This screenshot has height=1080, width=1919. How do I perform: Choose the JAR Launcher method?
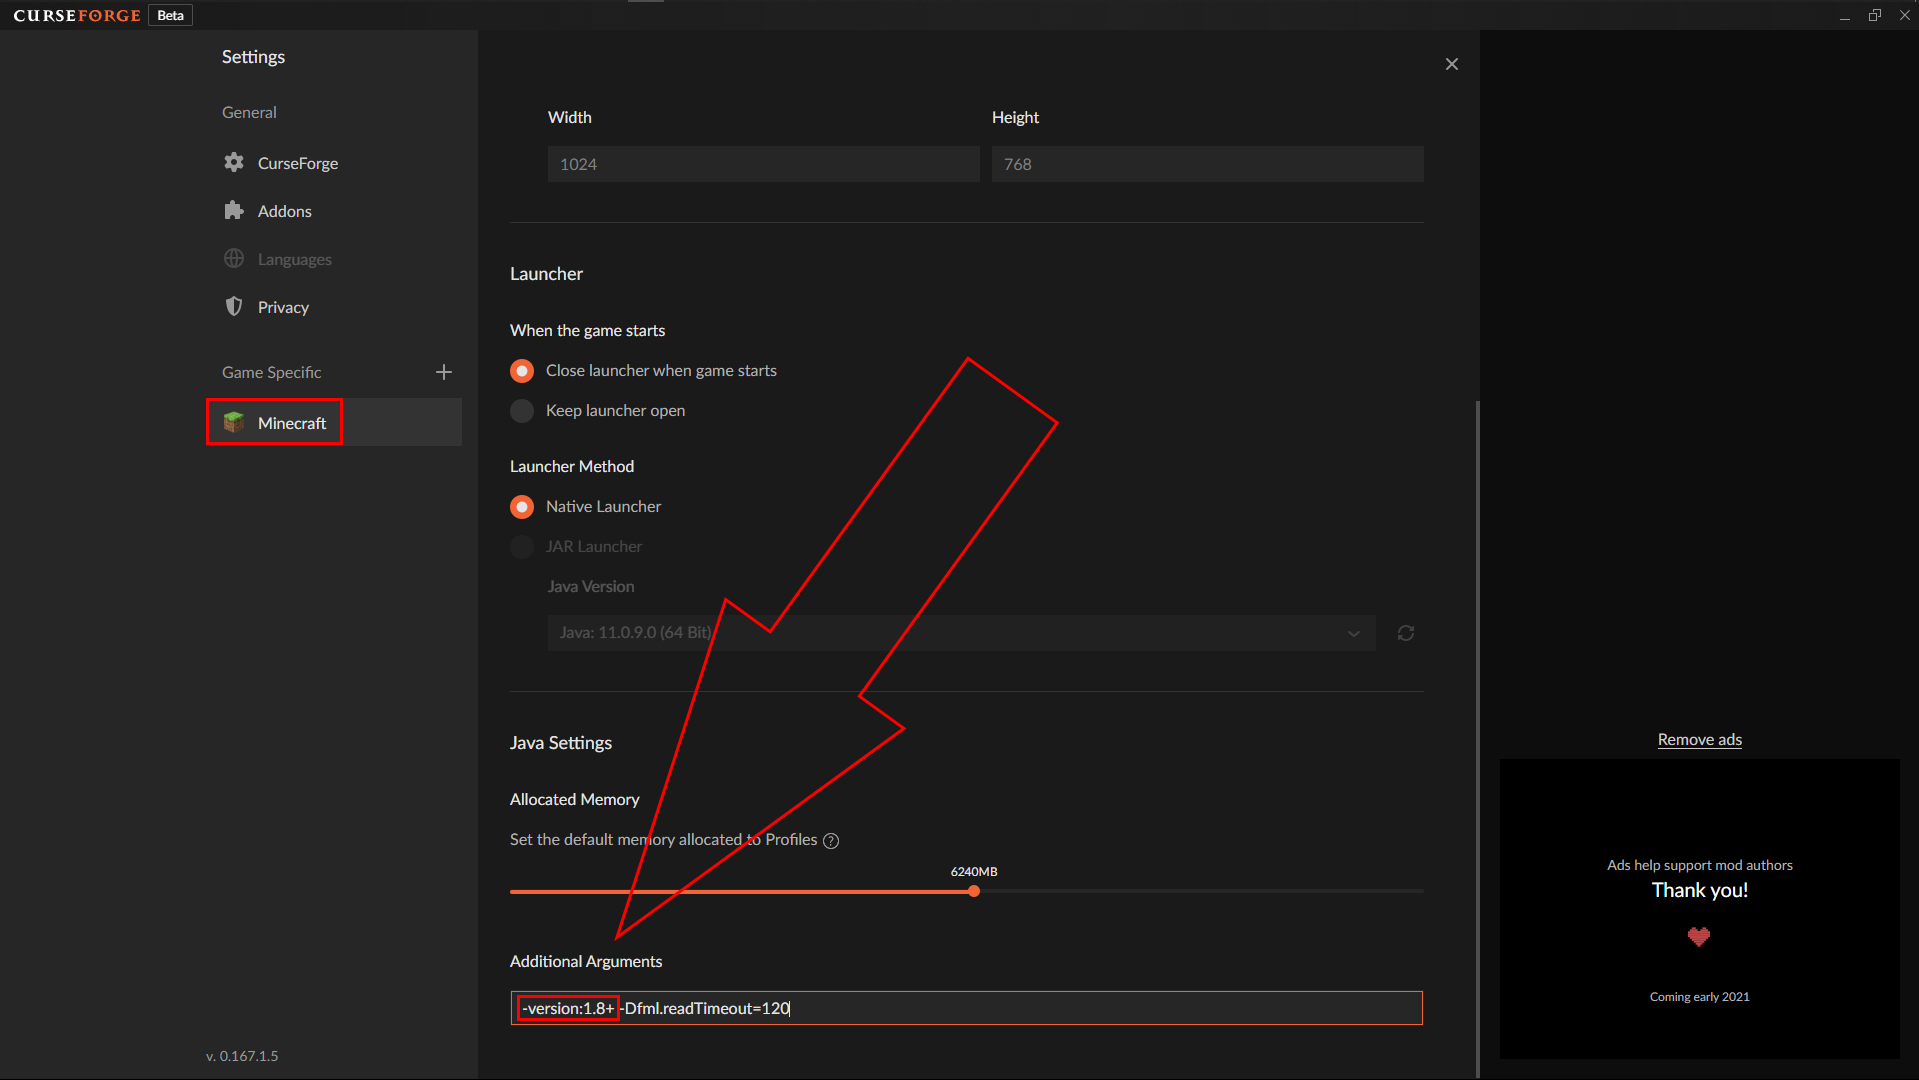[522, 547]
